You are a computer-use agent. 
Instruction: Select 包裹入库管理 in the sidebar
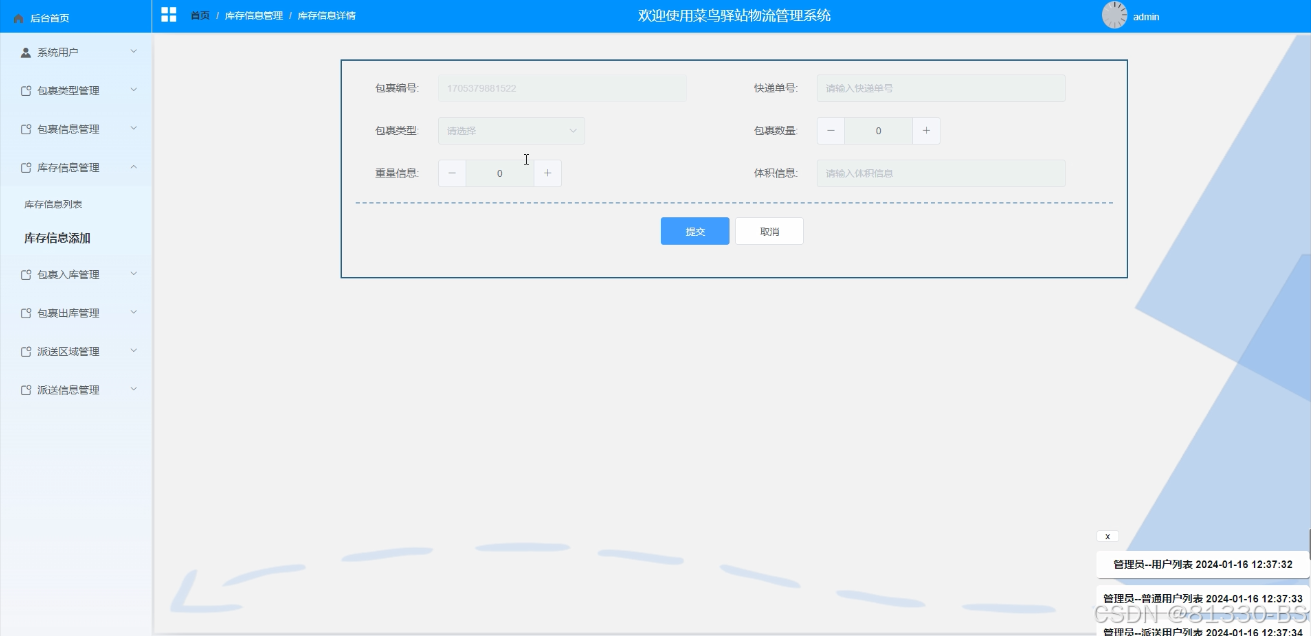coord(76,275)
